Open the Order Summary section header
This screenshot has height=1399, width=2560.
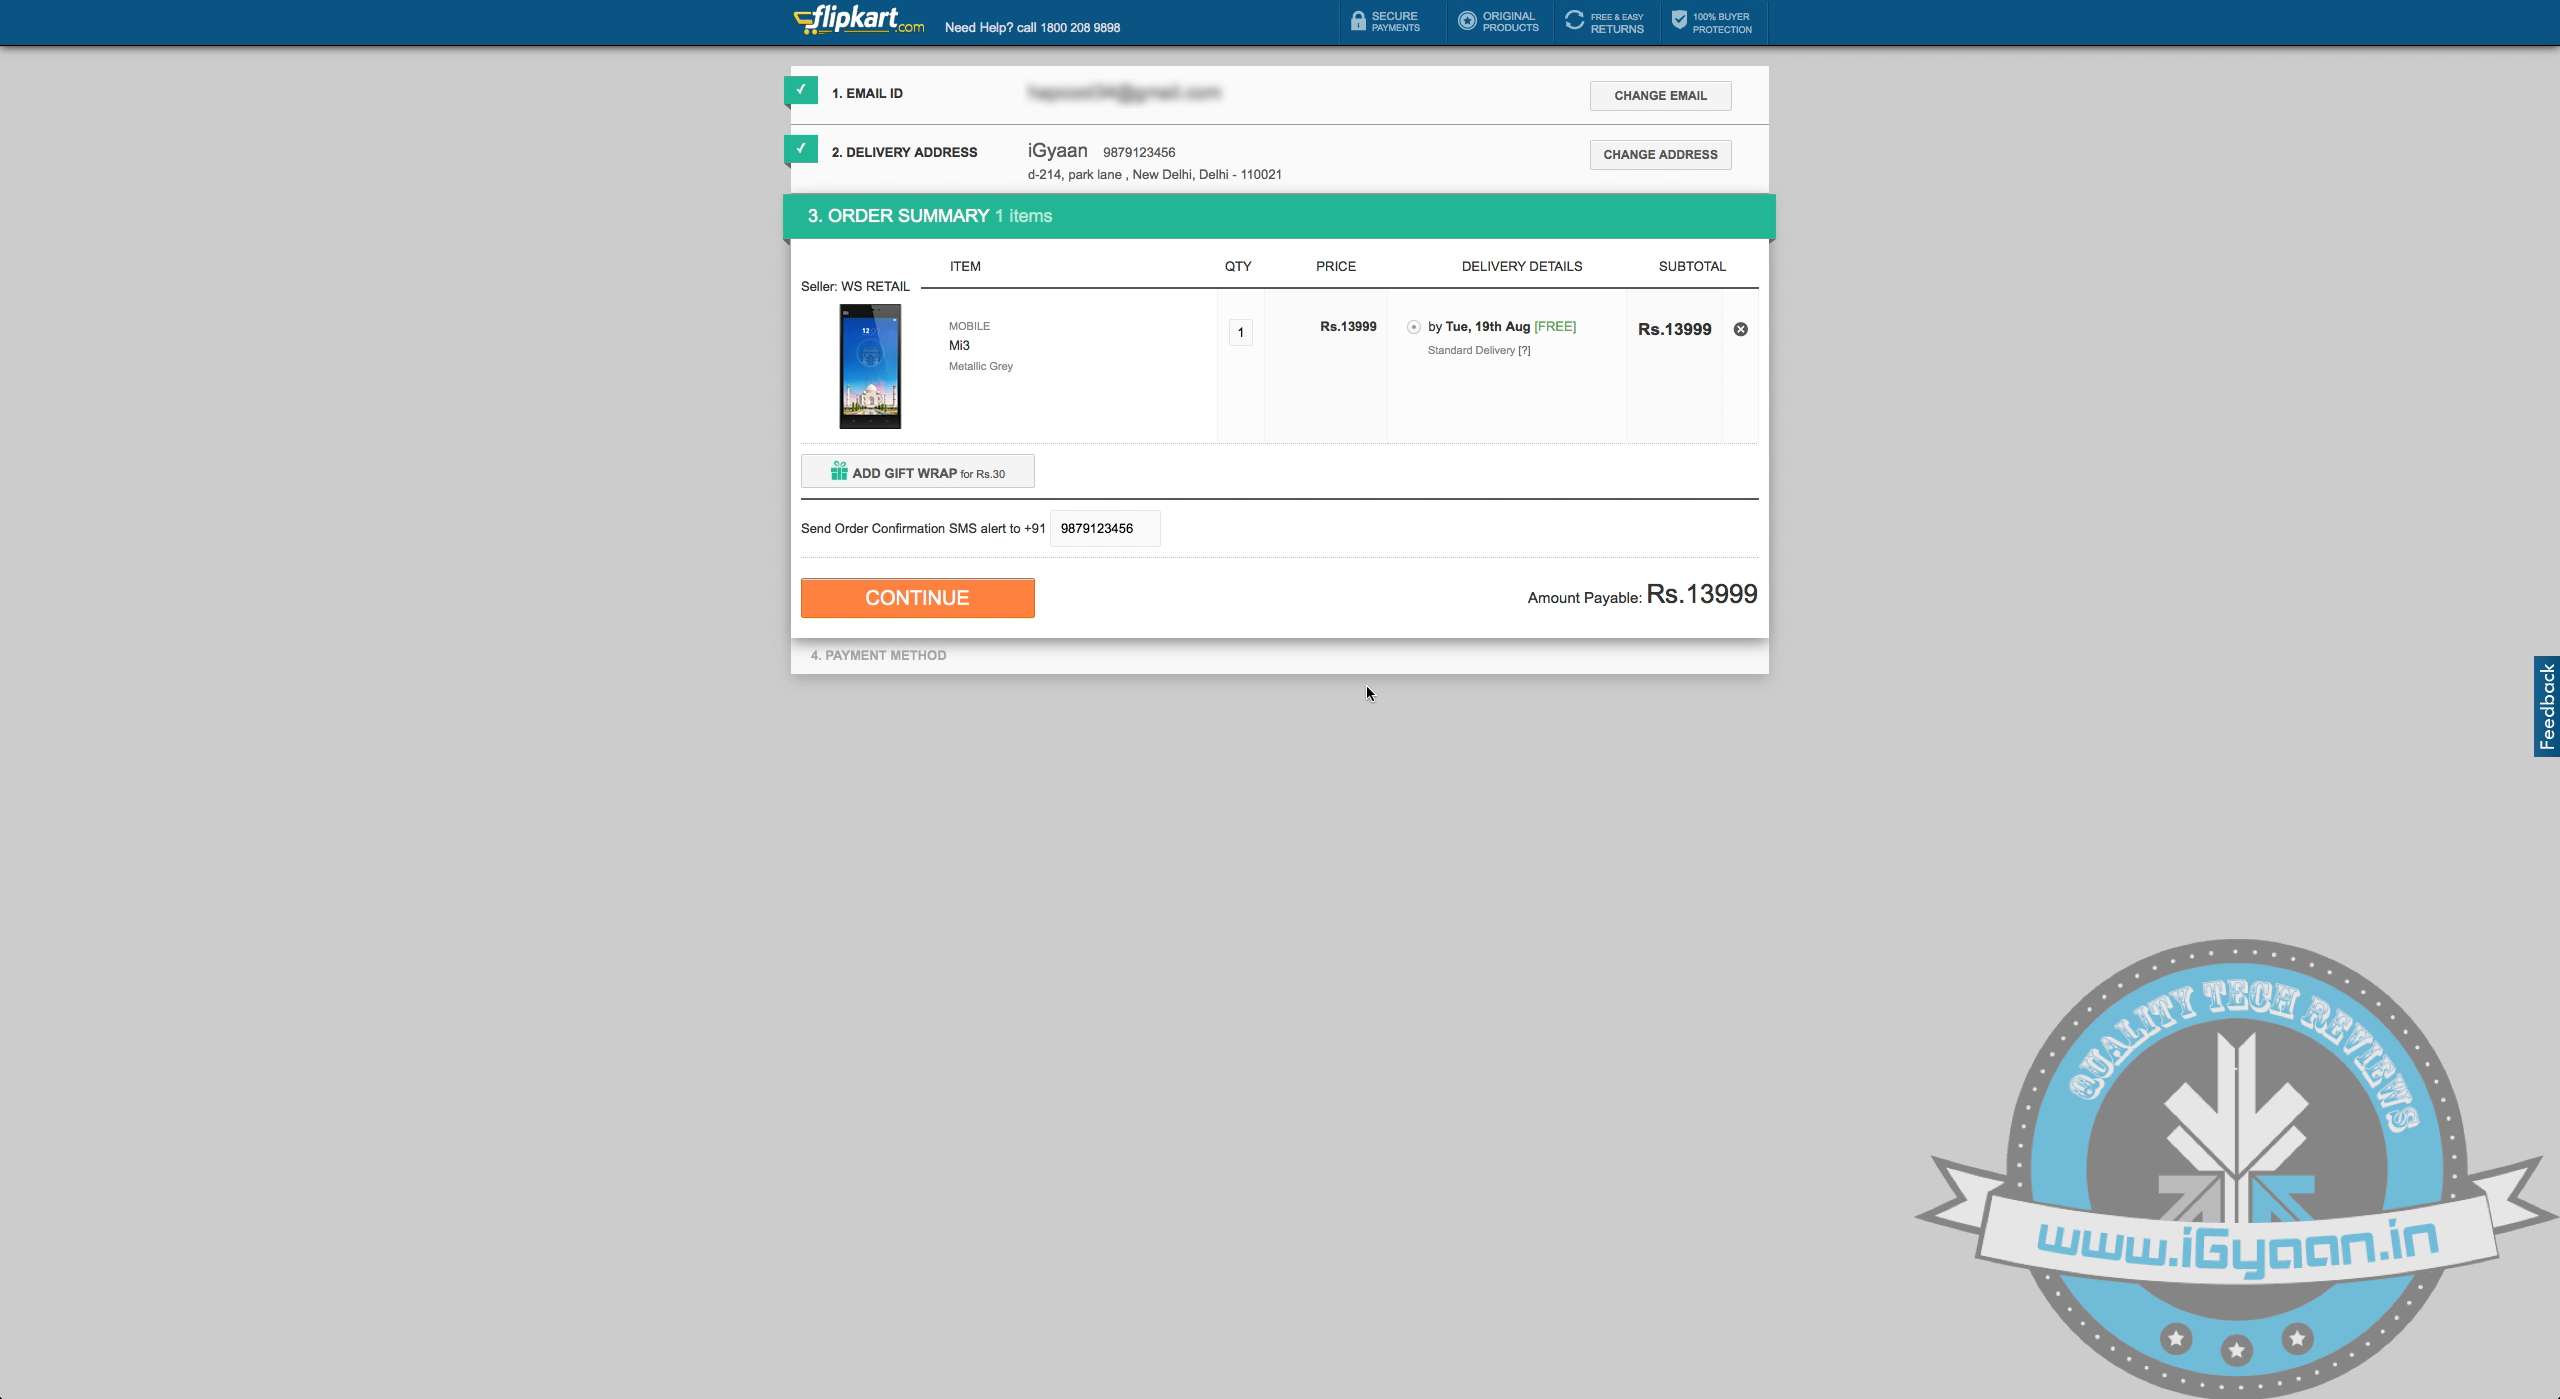929,216
